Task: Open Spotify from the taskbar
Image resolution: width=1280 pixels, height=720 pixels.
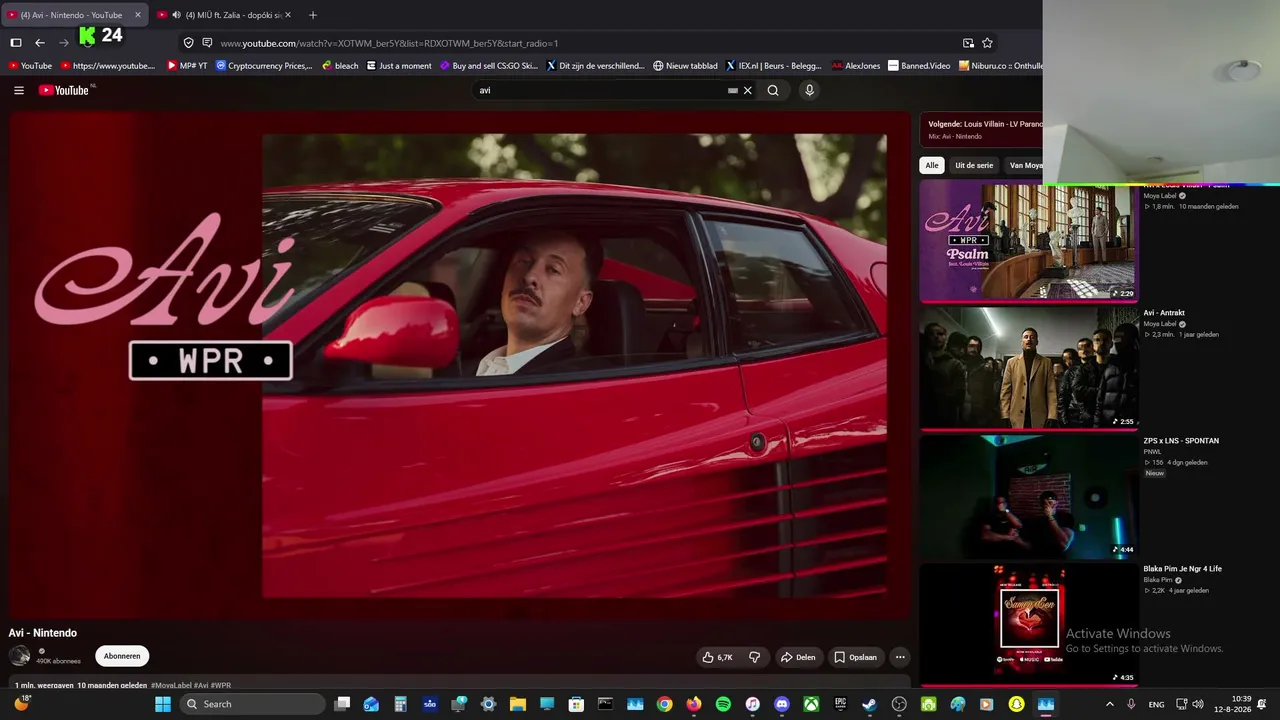Action: tap(723, 704)
